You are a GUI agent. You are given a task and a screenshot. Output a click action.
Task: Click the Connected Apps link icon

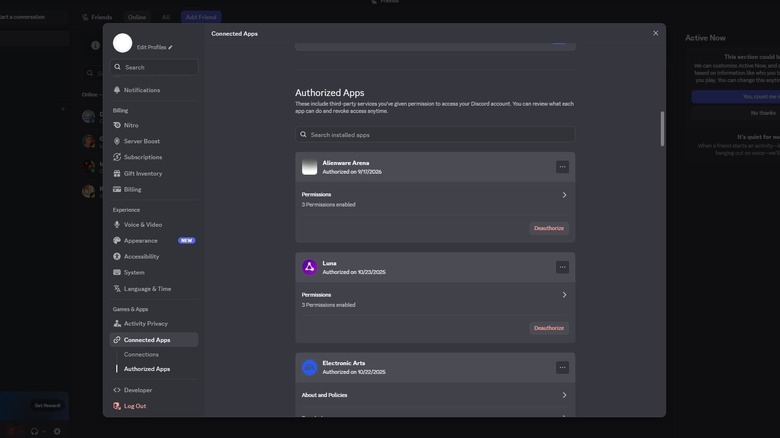pyautogui.click(x=117, y=340)
